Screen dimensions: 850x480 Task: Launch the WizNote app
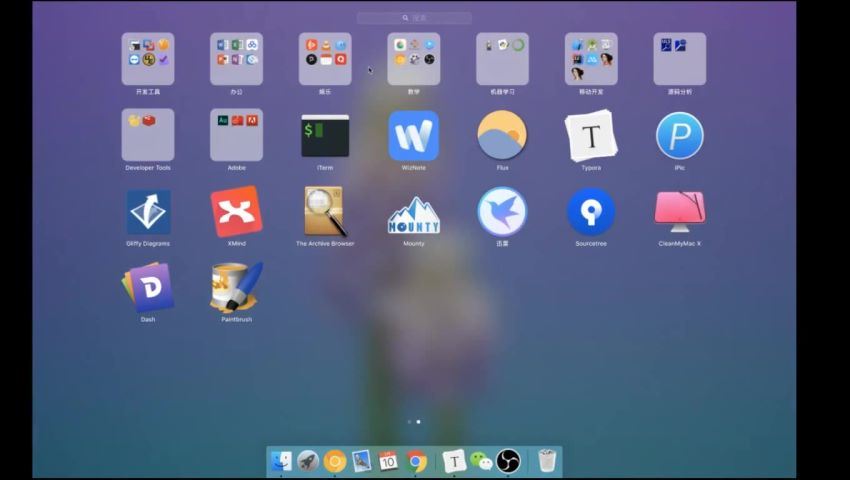(x=414, y=136)
